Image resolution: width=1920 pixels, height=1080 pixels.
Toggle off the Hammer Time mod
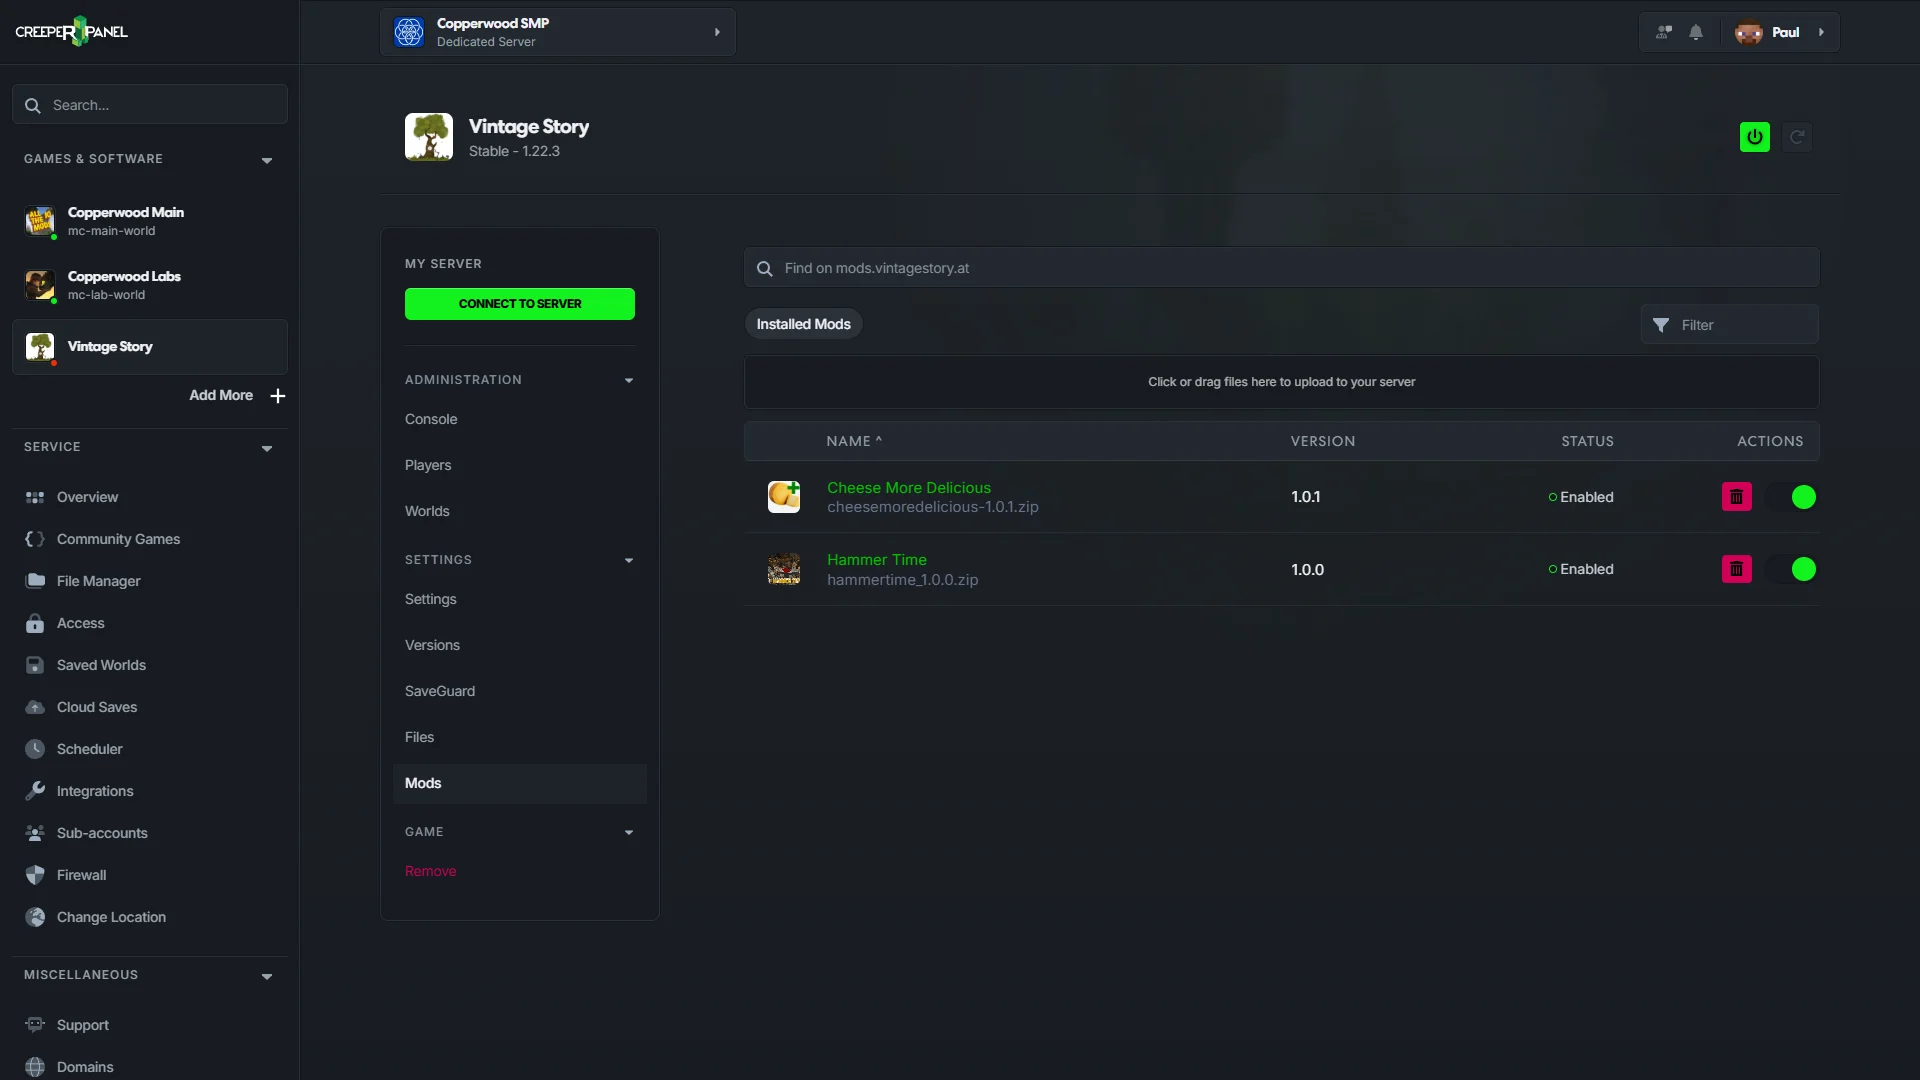tap(1792, 569)
